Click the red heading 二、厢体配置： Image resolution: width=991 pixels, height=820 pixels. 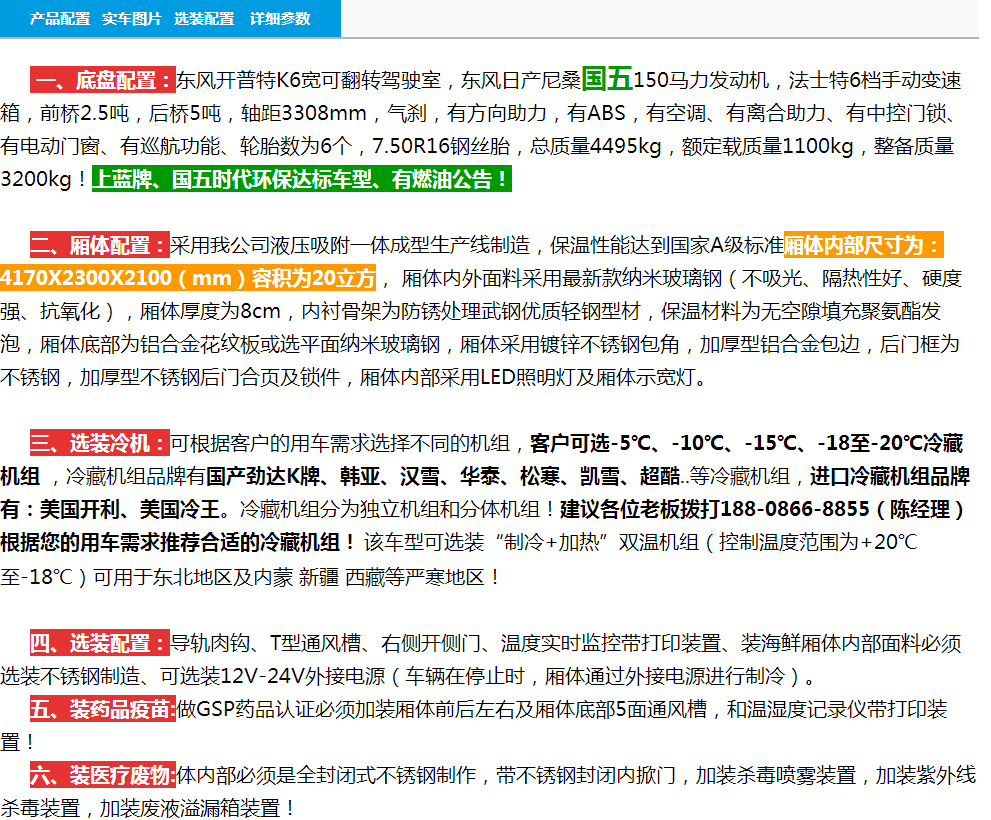click(100, 245)
